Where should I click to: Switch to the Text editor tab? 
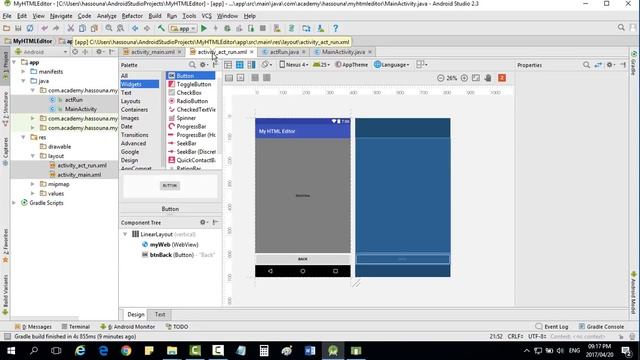160,314
